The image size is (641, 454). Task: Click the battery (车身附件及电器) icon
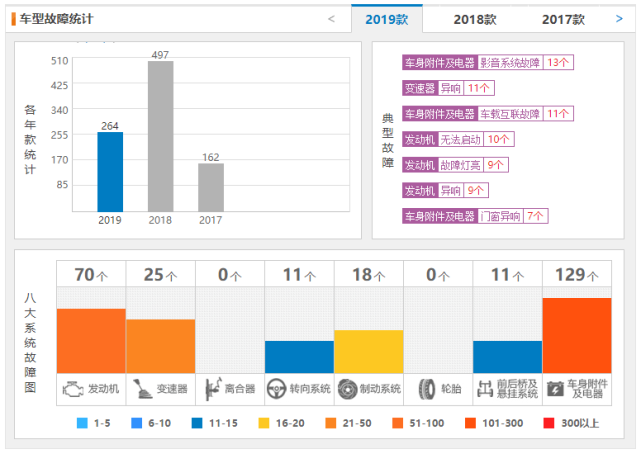[553, 387]
